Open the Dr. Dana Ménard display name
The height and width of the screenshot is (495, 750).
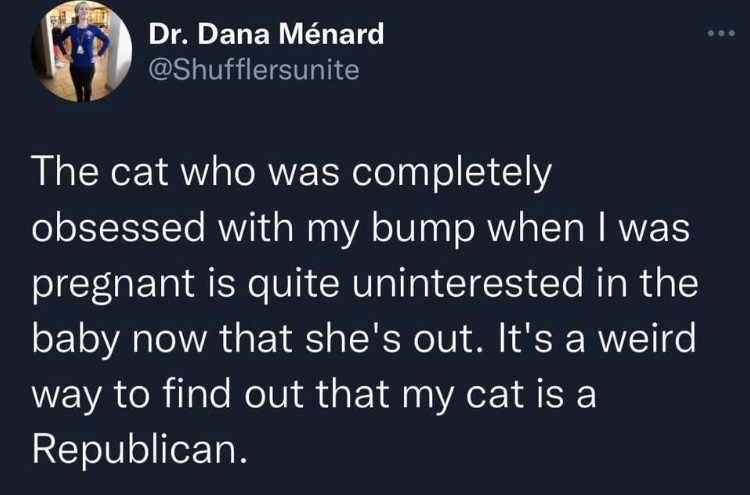pos(266,34)
